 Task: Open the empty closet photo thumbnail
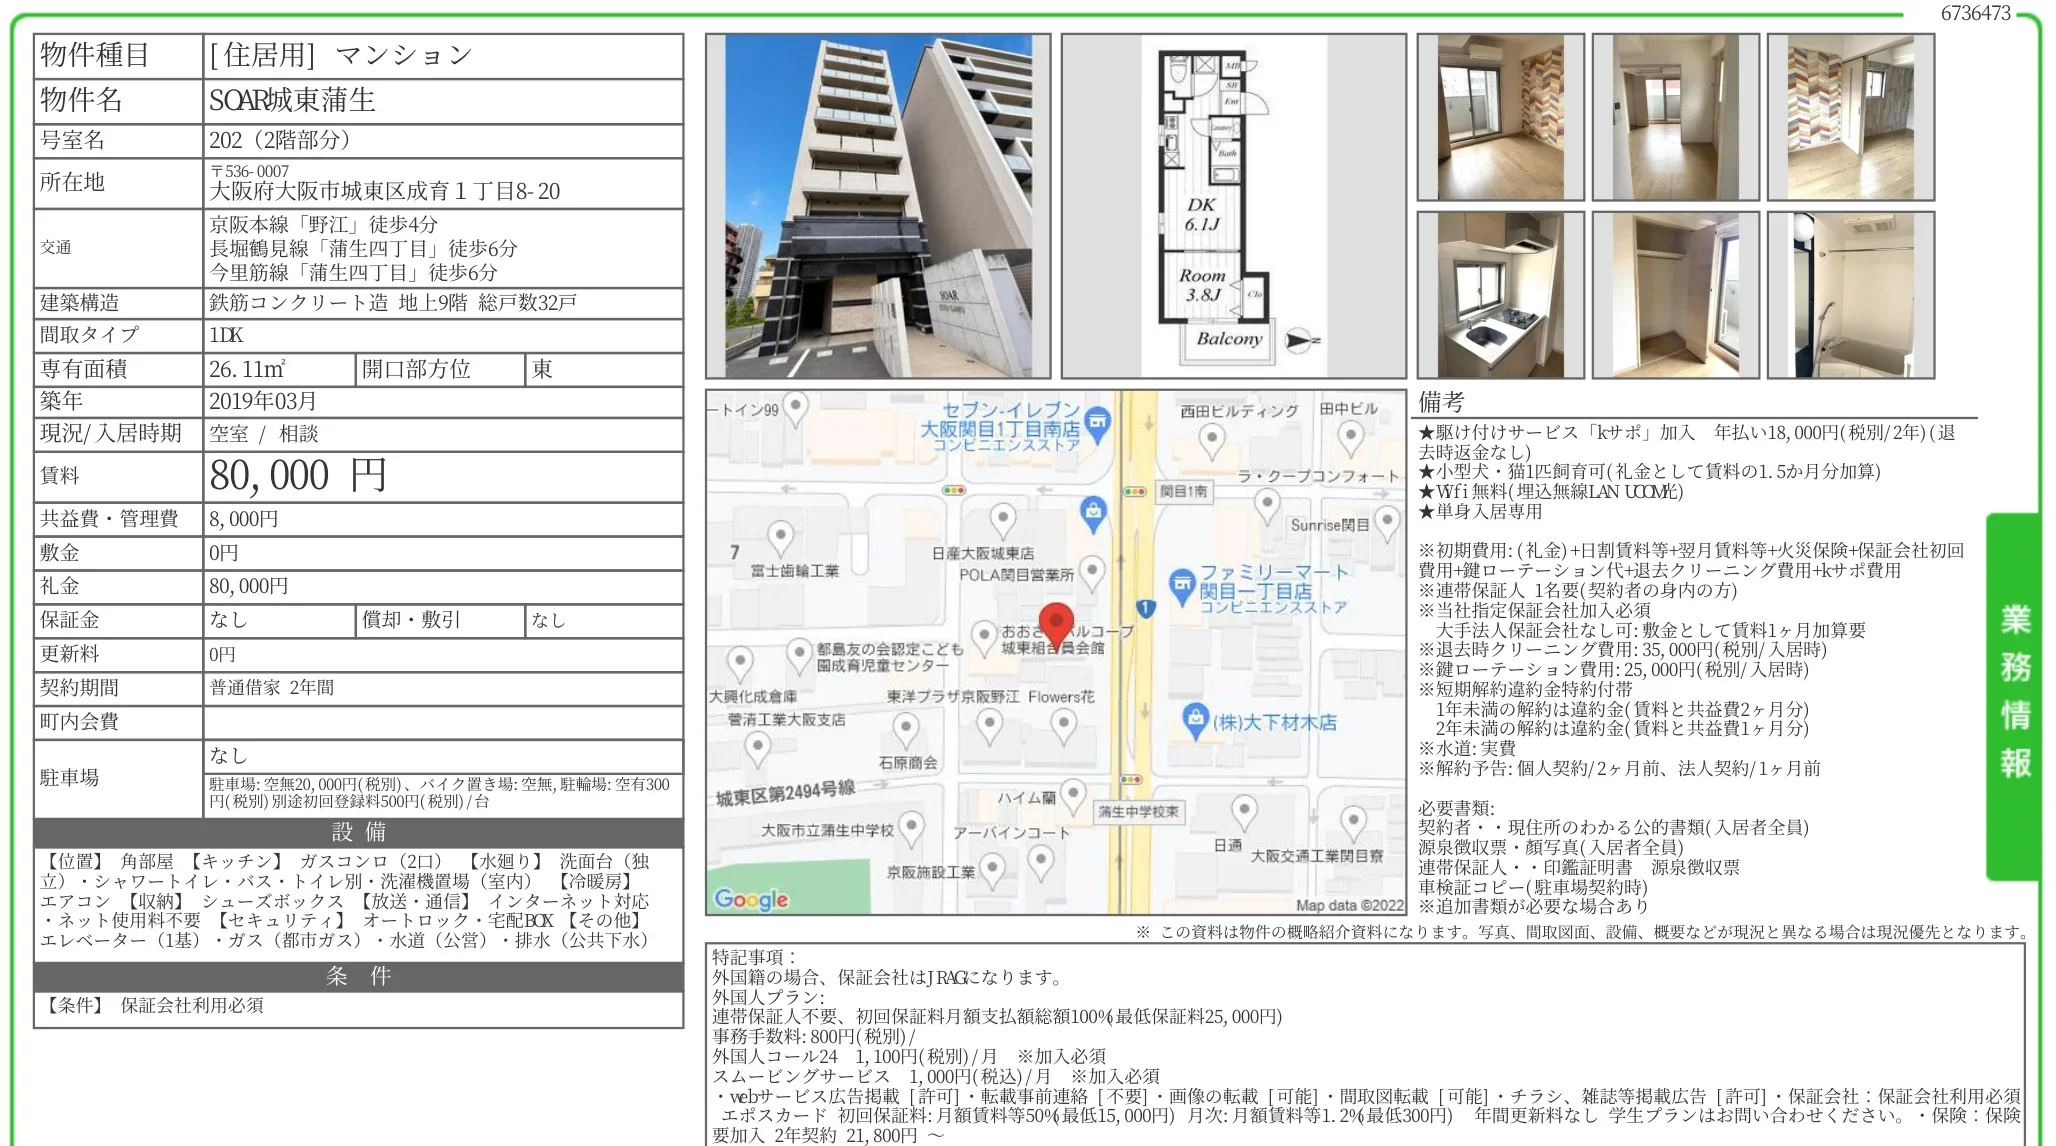(x=1676, y=295)
